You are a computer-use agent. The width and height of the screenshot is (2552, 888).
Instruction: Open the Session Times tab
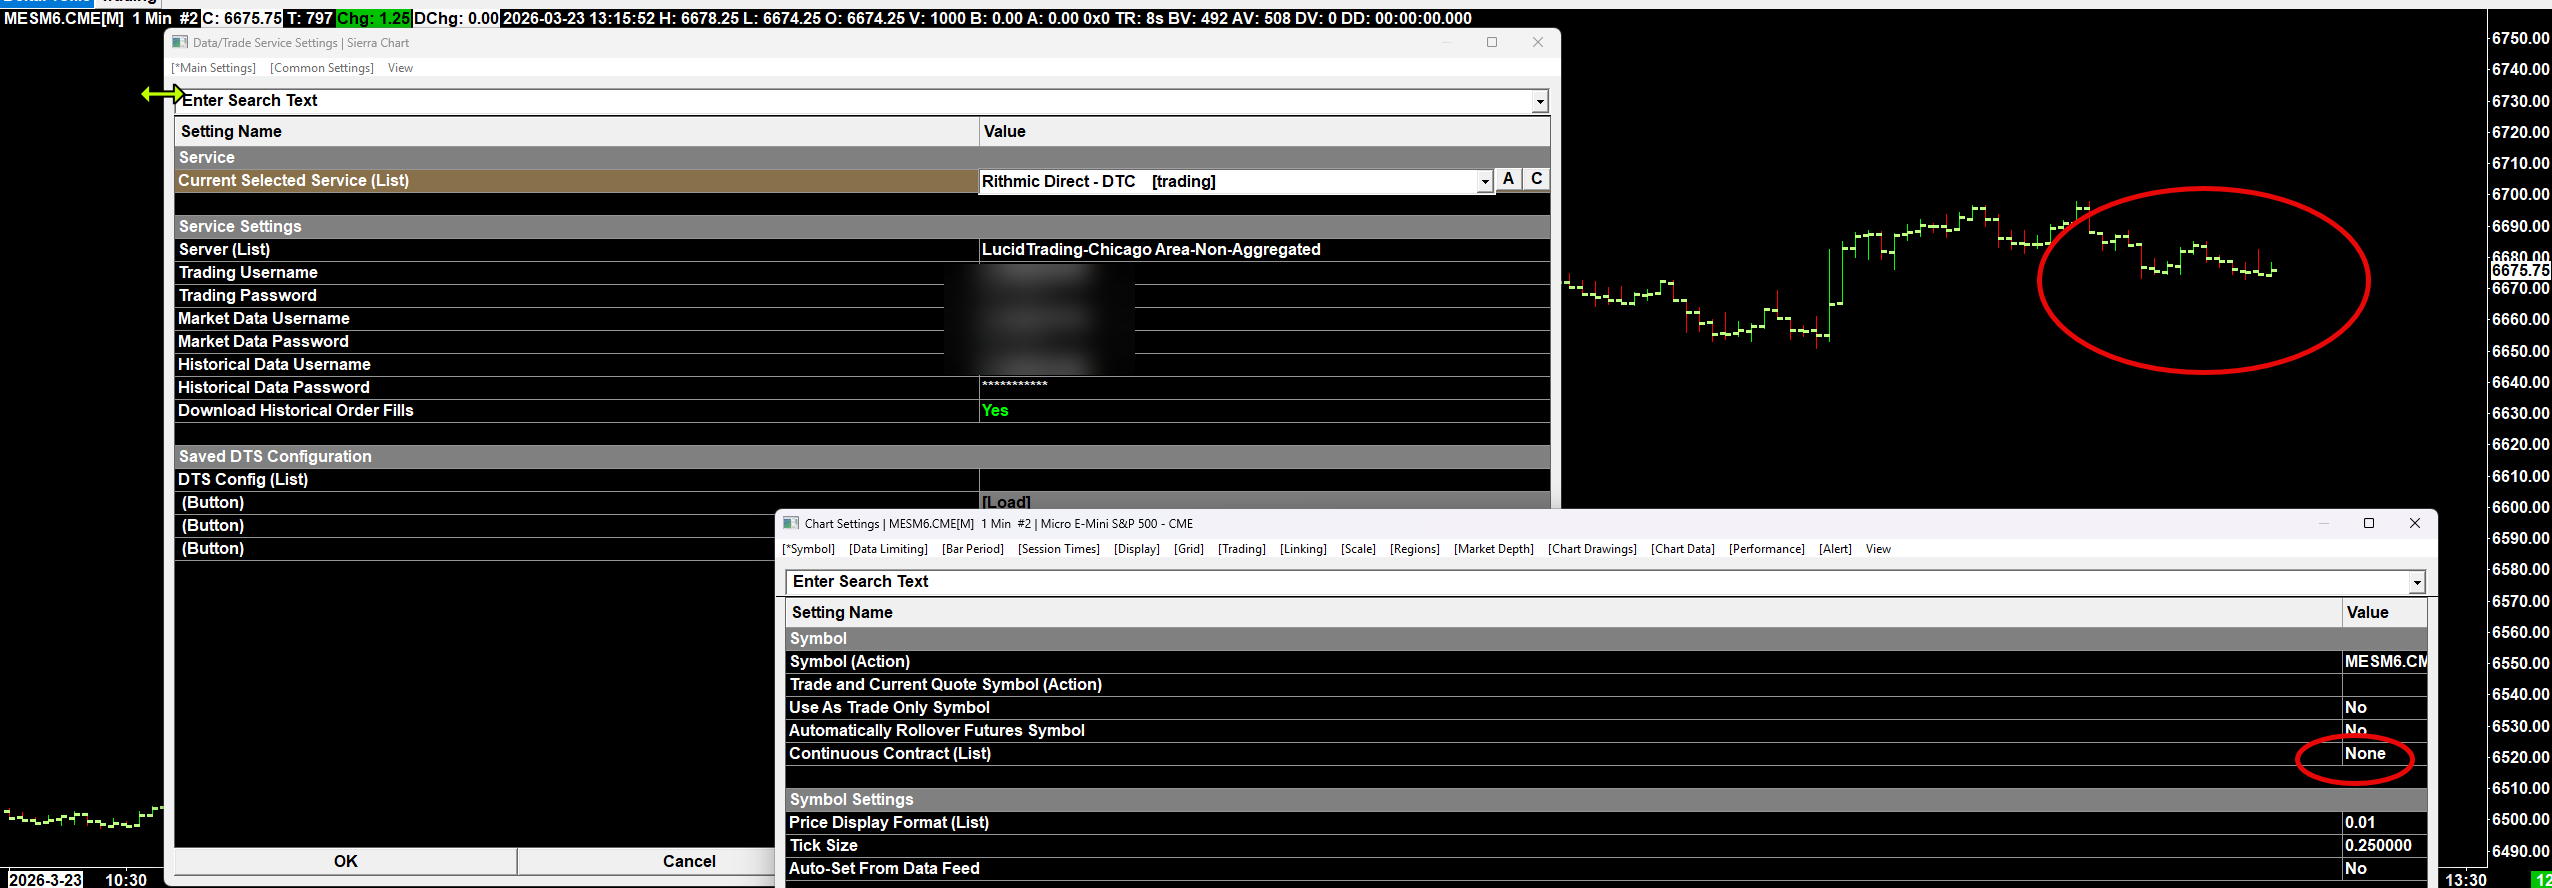point(1058,549)
